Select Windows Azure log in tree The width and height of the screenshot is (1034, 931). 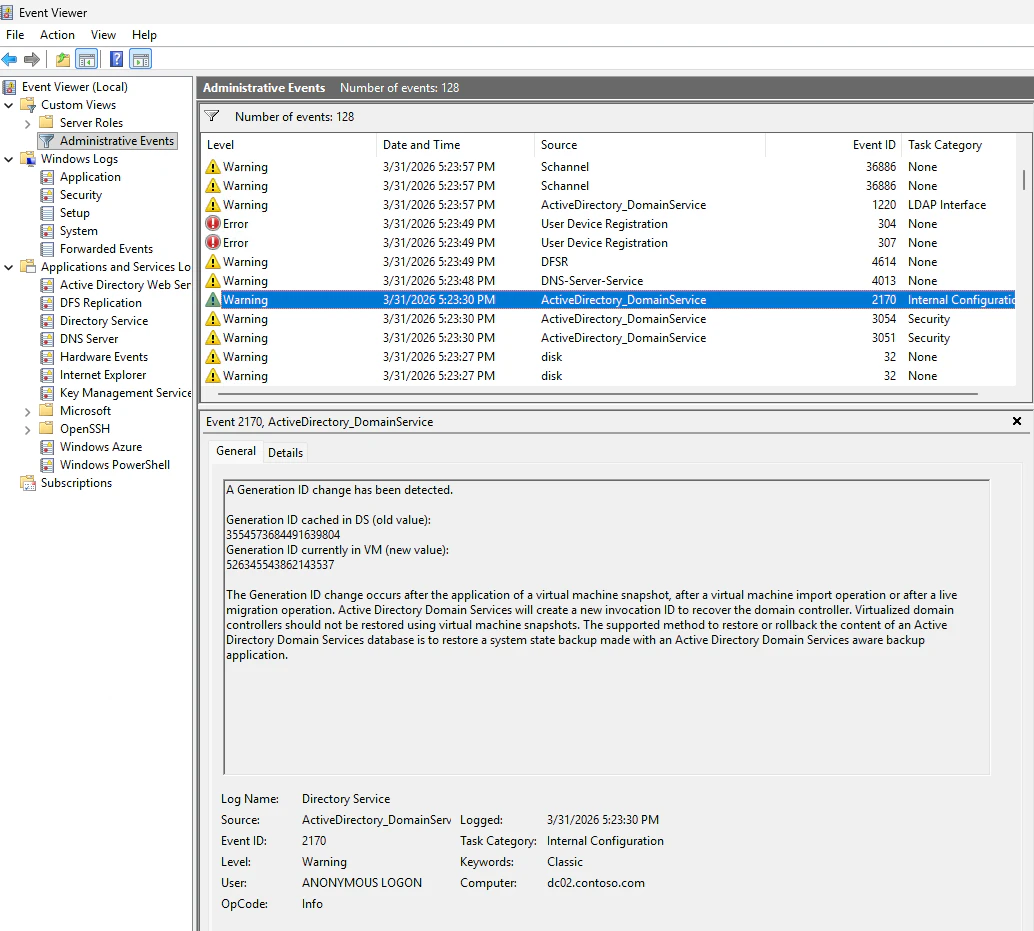click(x=101, y=447)
